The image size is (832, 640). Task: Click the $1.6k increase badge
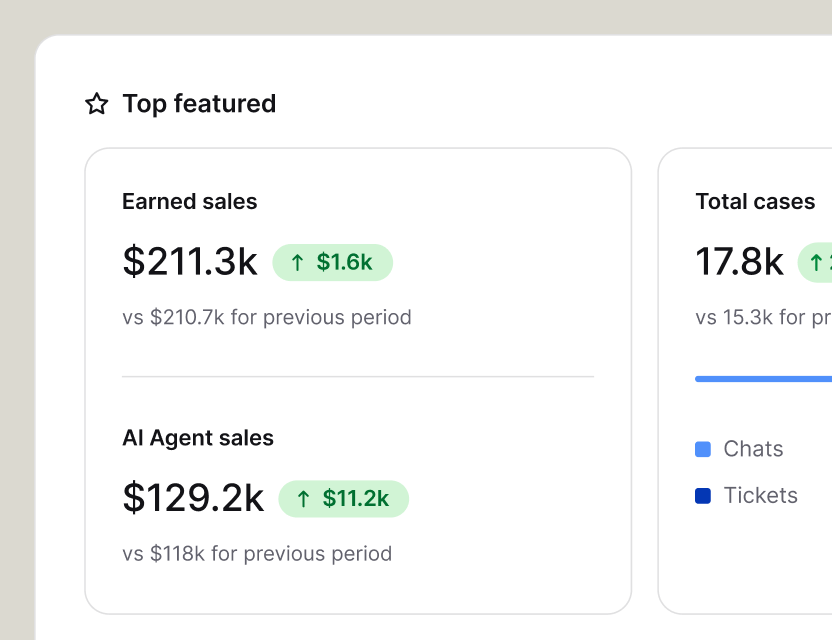pyautogui.click(x=333, y=262)
